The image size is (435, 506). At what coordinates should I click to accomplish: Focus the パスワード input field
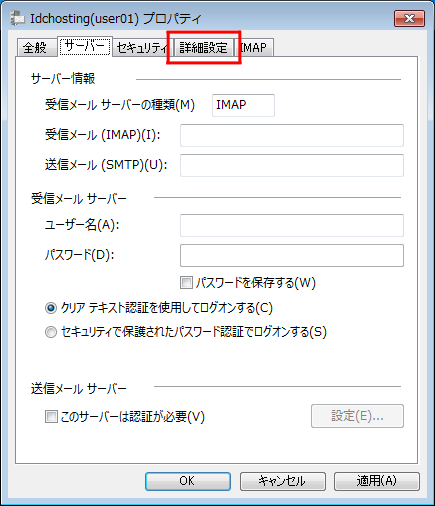(292, 255)
